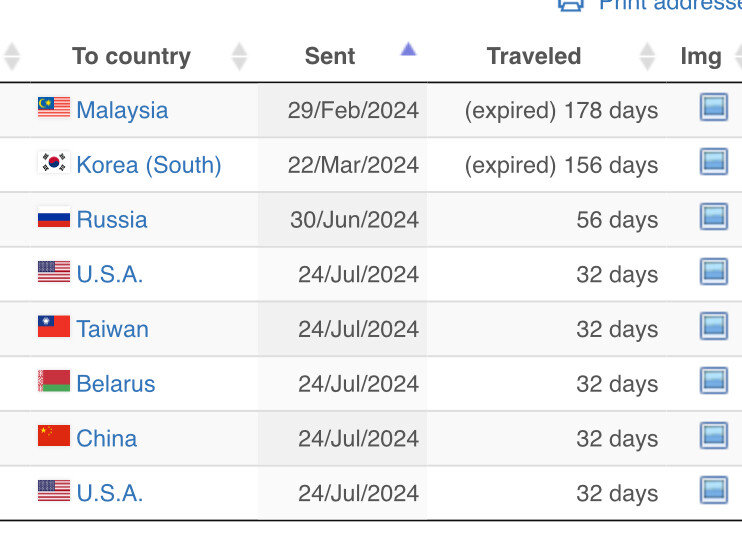Click the Sent column header
The image size is (742, 542).
click(x=330, y=56)
